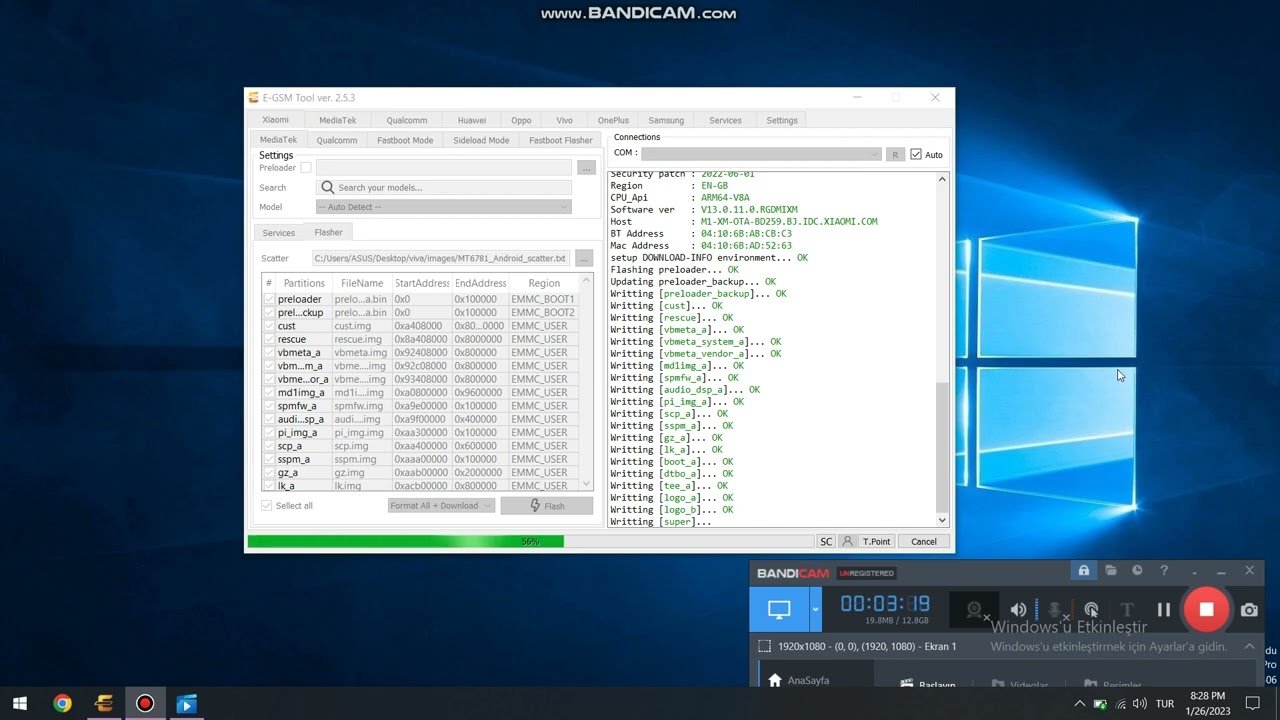Click the flashing progress bar at 56%

530,541
